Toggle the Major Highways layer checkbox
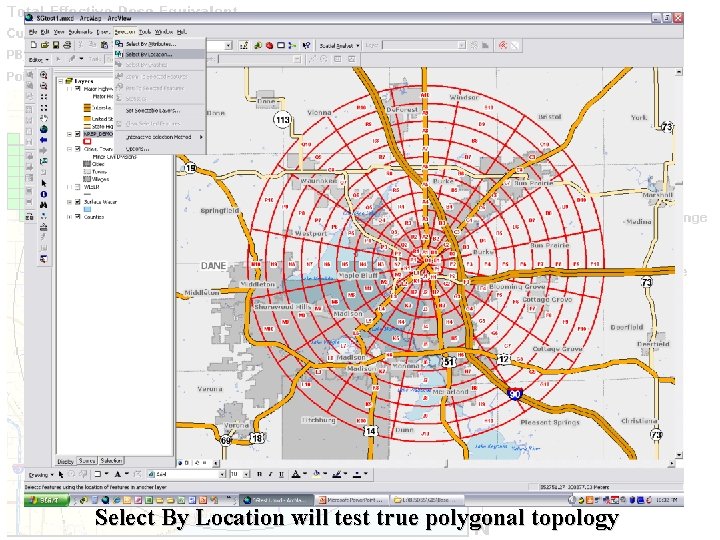This screenshot has width=720, height=540. [x=78, y=88]
